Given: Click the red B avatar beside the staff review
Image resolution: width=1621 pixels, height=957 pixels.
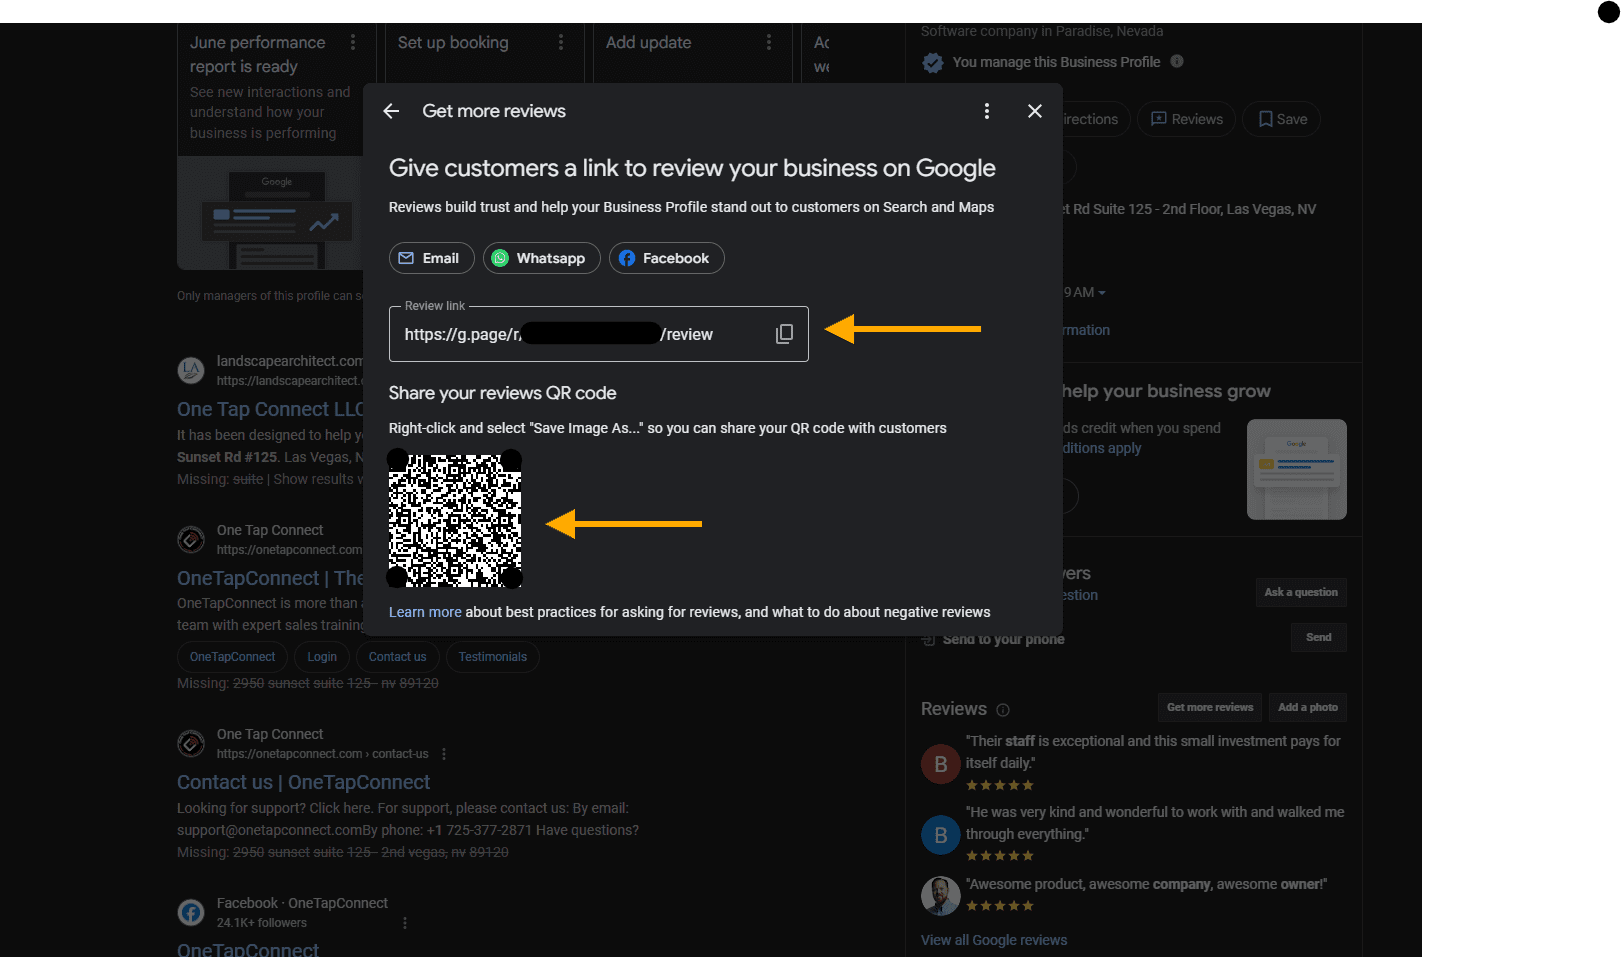Looking at the screenshot, I should [x=940, y=764].
